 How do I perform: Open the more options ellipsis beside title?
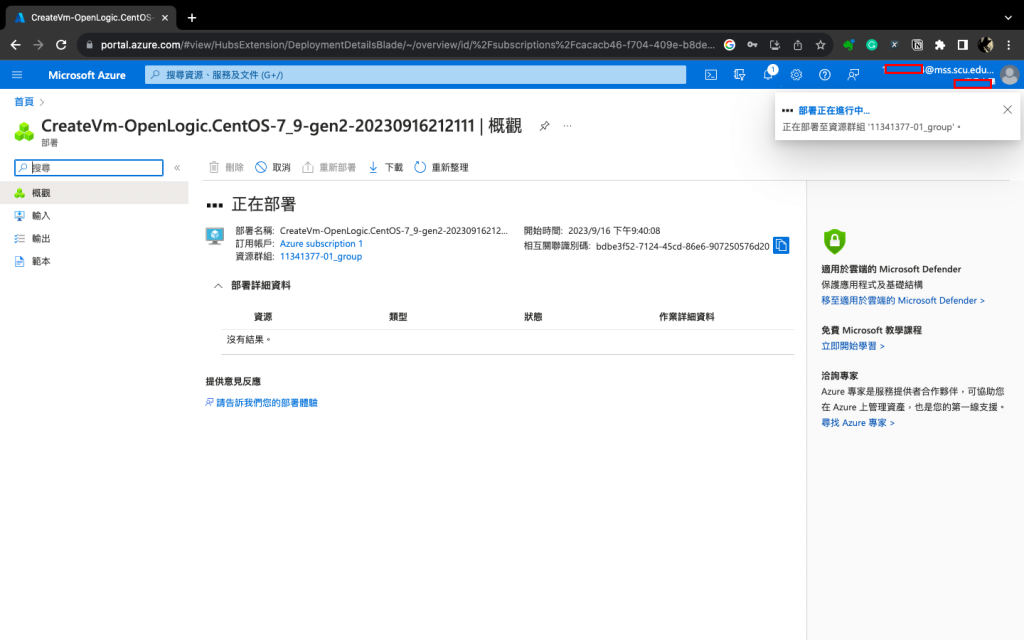567,125
